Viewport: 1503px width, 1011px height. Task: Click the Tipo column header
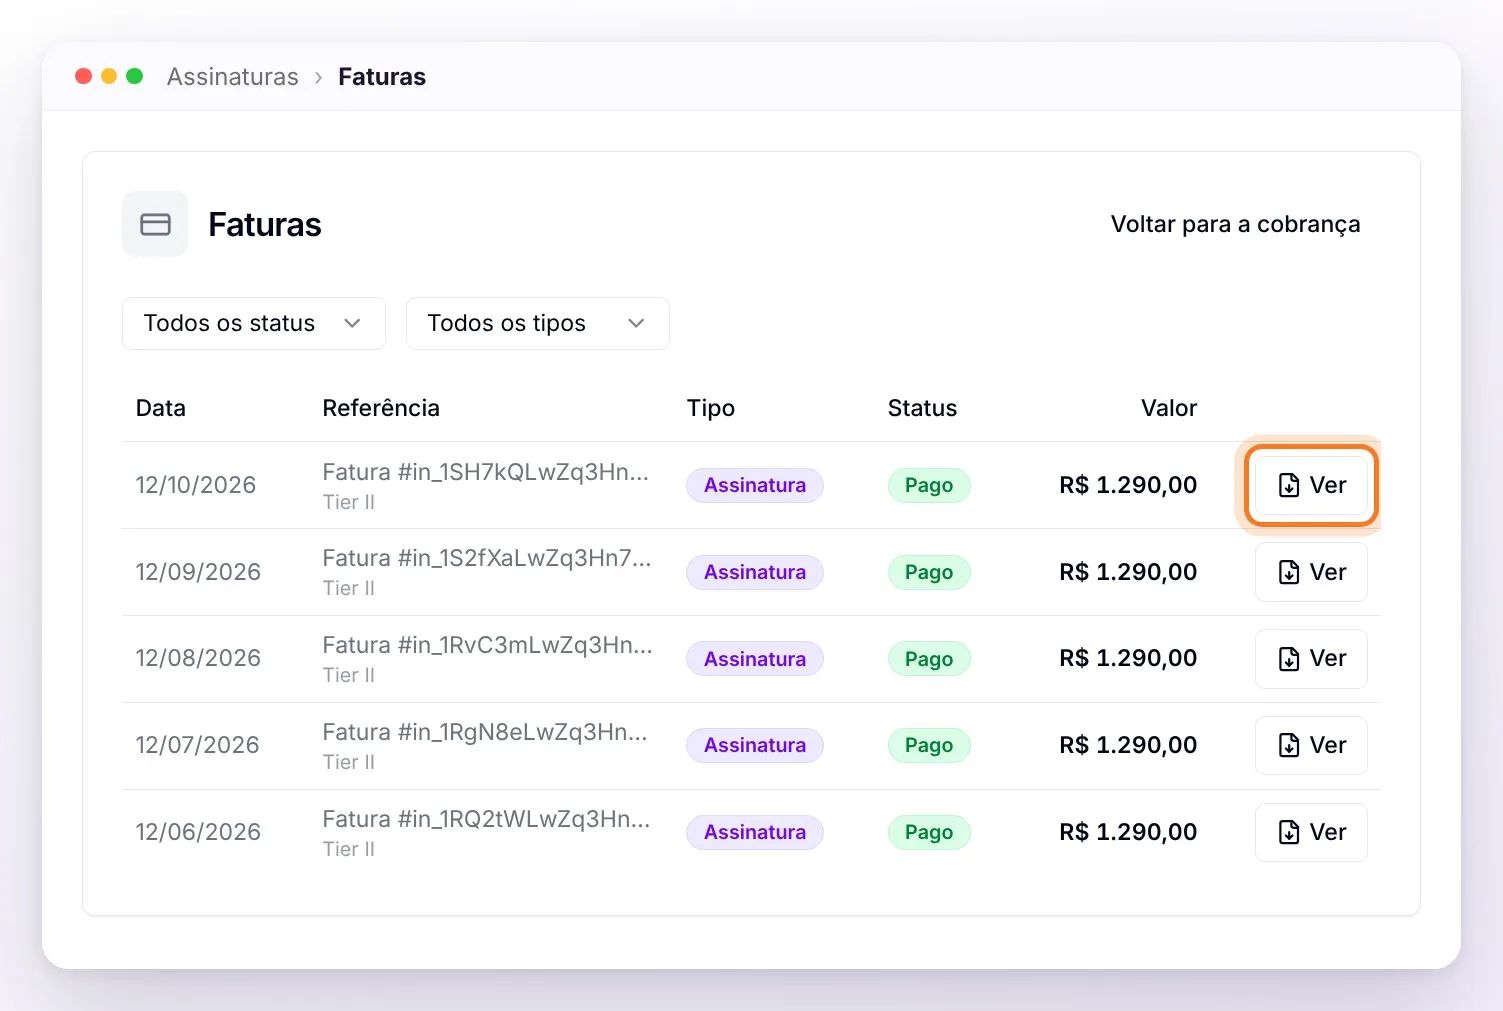pos(711,408)
